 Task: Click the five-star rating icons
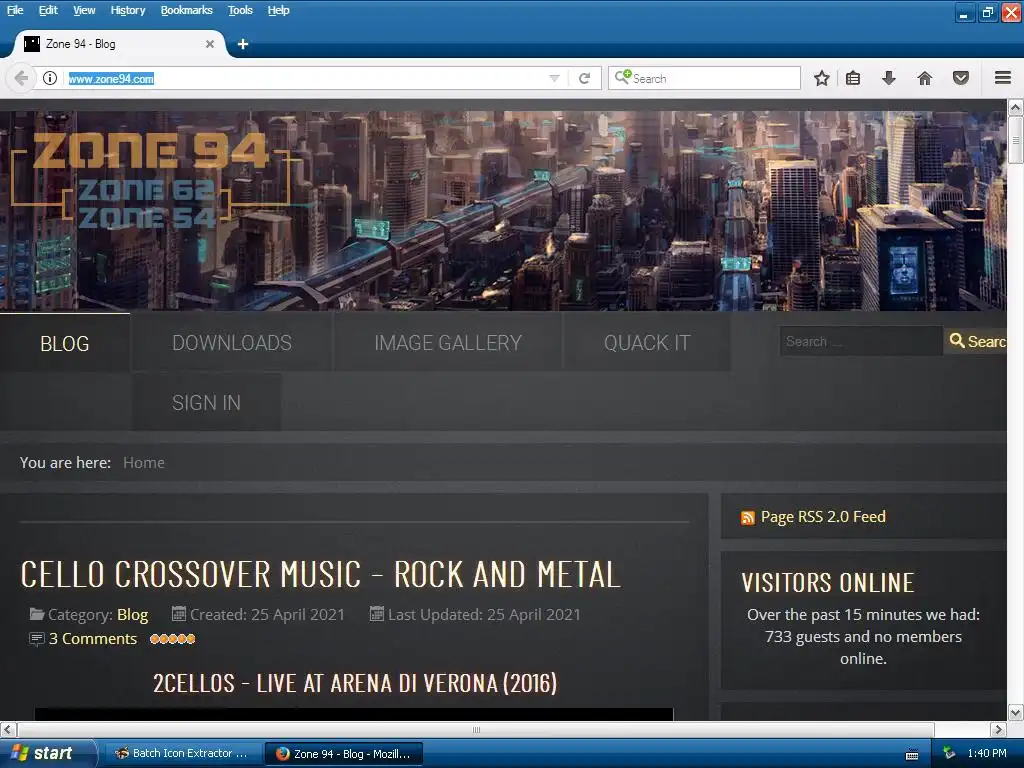click(x=172, y=639)
